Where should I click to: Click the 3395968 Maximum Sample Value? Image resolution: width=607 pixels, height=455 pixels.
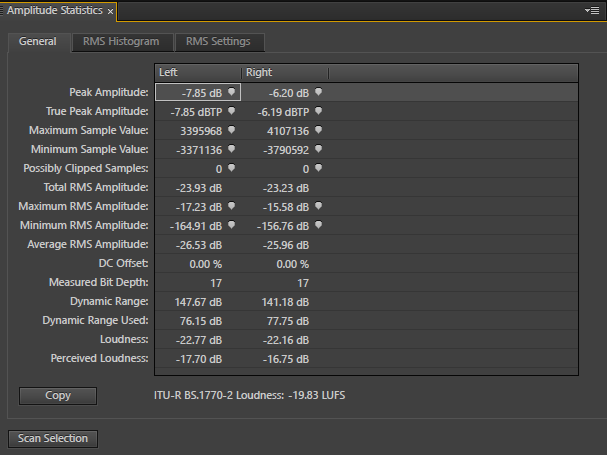click(x=201, y=131)
